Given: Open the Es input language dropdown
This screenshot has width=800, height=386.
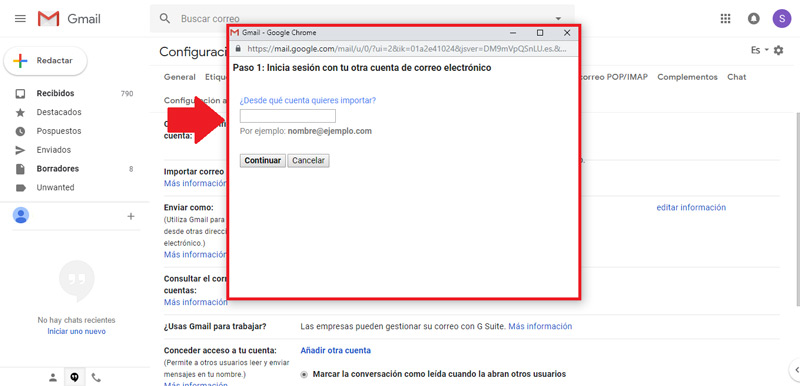Looking at the screenshot, I should tap(760, 50).
